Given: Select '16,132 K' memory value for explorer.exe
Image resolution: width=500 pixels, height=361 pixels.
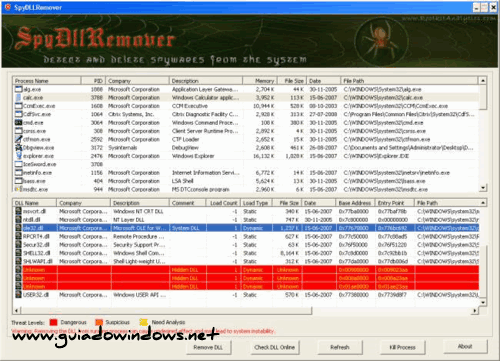Looking at the screenshot, I should pyautogui.click(x=264, y=156).
